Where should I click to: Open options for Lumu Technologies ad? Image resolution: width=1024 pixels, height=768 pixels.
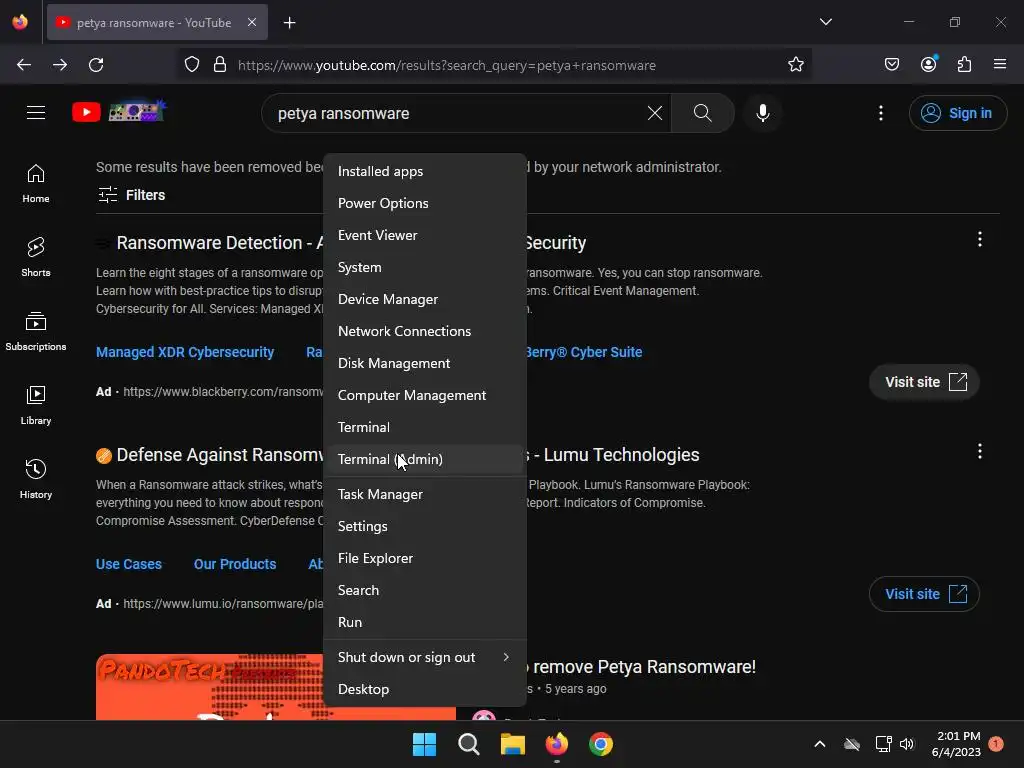pos(979,451)
